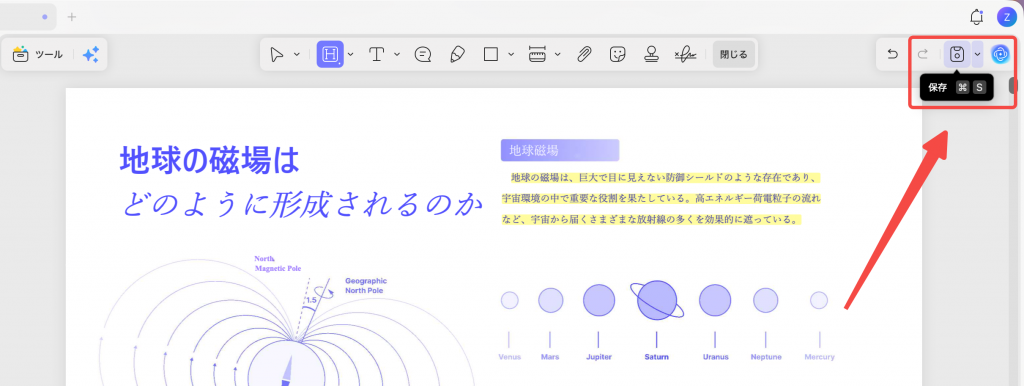Click the Jupiter planet label
The height and width of the screenshot is (386, 1024).
coord(599,357)
